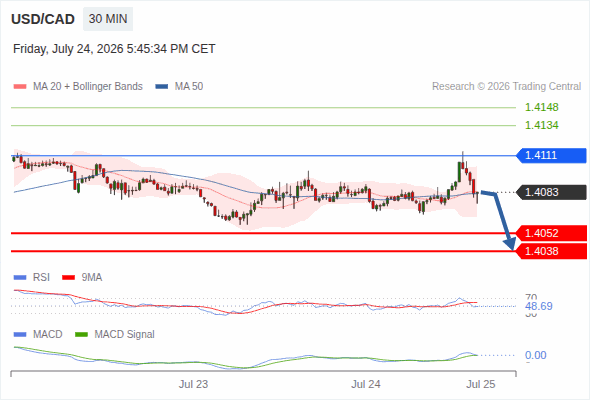Screen dimensions: 590x400
Task: Click the Jul 25 axis label
Action: coord(481,384)
